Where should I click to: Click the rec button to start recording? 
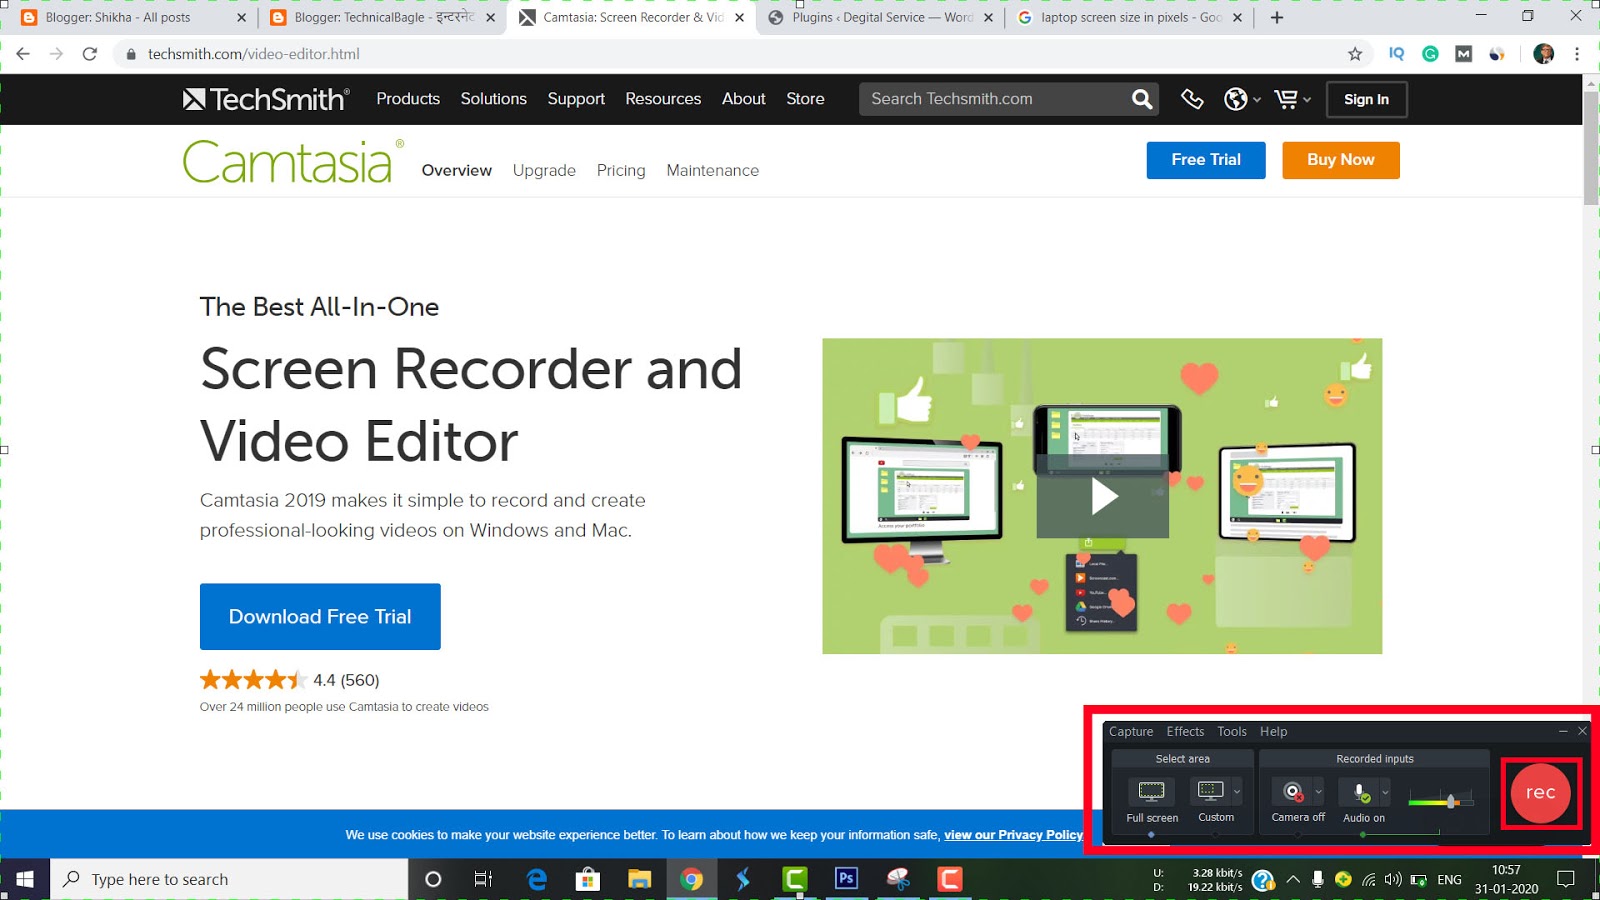click(1540, 793)
